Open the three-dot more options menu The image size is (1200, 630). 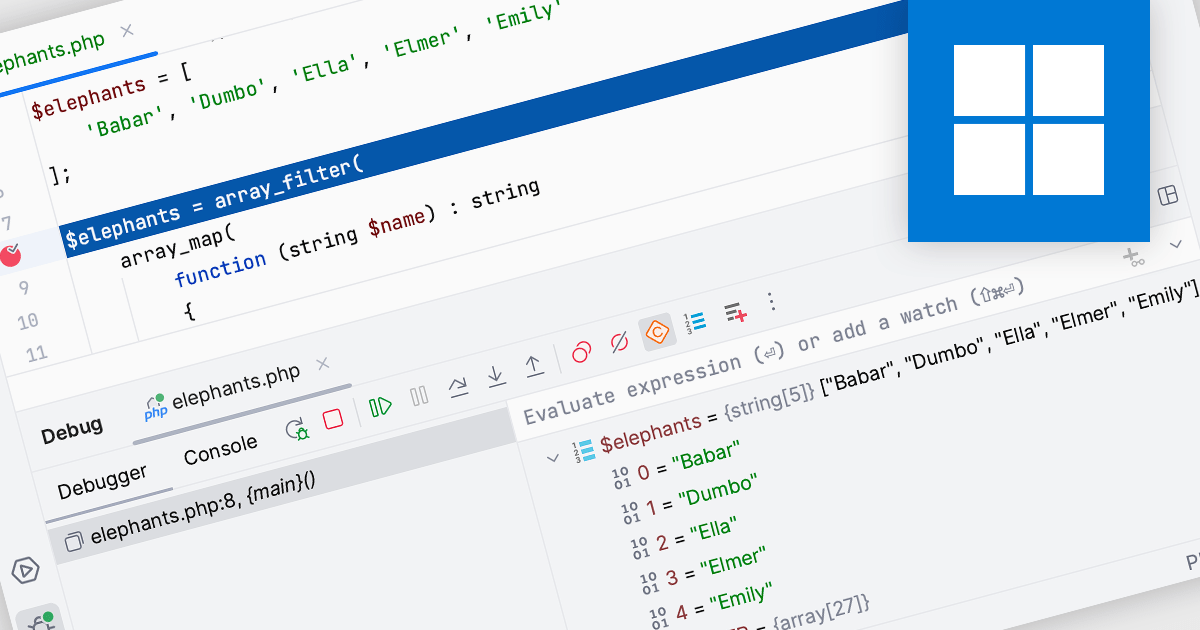pyautogui.click(x=770, y=301)
